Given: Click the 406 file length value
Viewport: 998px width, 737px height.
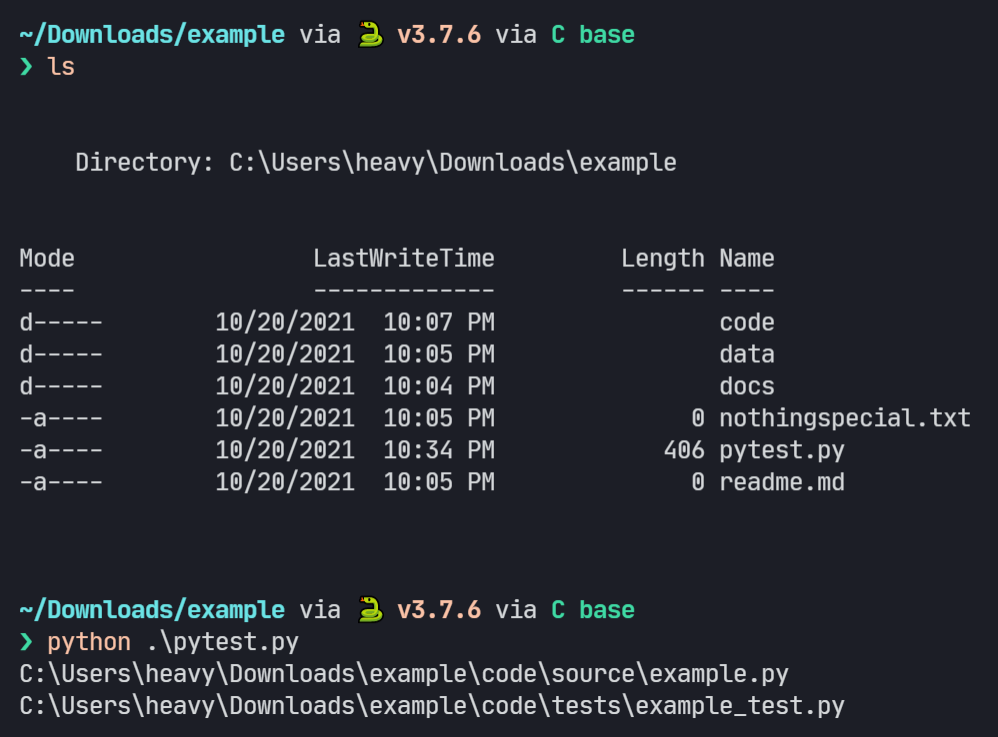Looking at the screenshot, I should pyautogui.click(x=684, y=451).
